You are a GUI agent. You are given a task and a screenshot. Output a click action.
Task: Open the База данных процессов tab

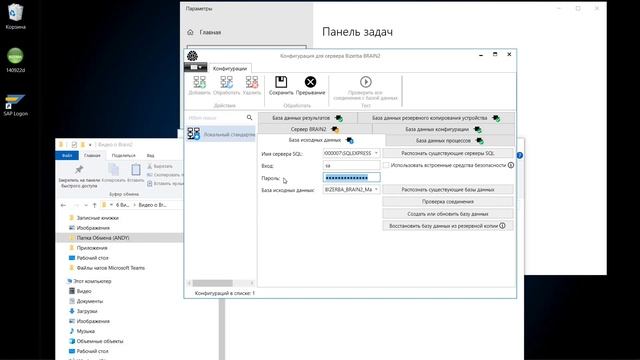(x=450, y=140)
